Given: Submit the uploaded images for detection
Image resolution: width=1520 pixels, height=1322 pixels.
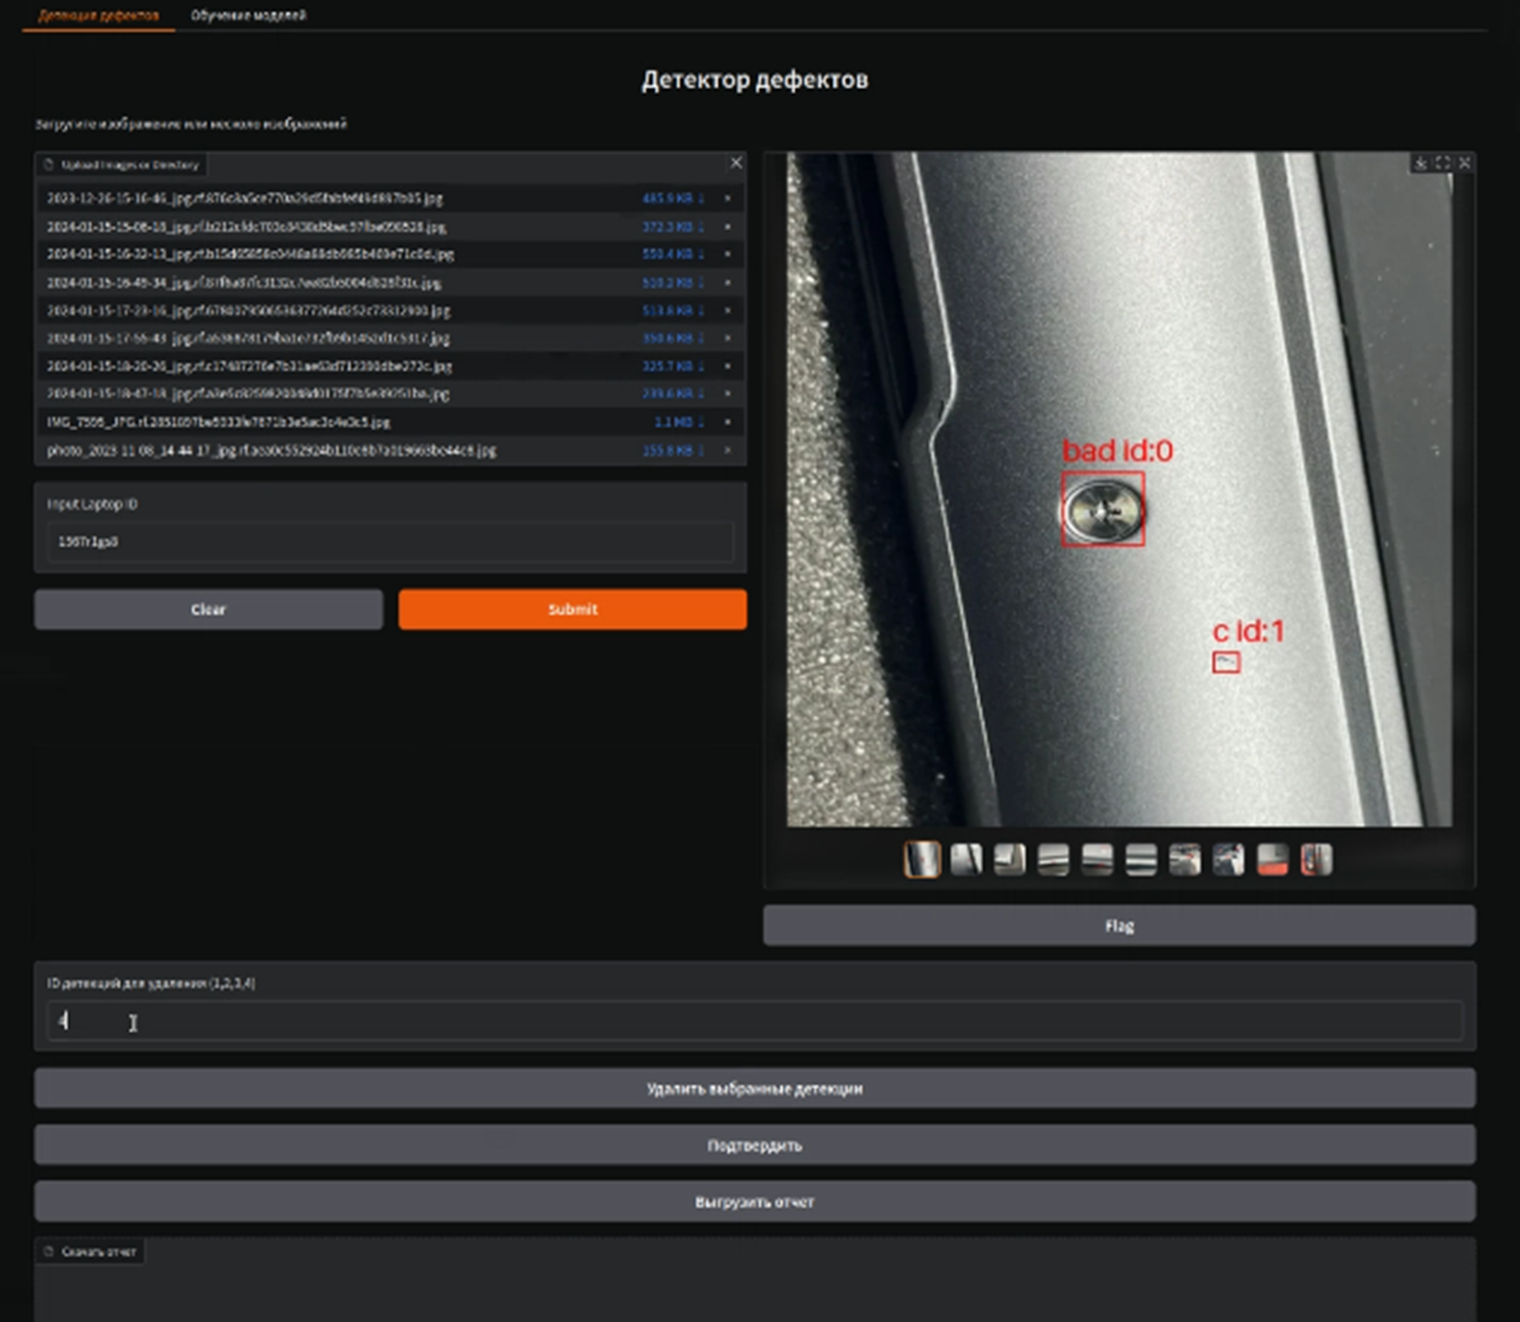Looking at the screenshot, I should point(572,609).
